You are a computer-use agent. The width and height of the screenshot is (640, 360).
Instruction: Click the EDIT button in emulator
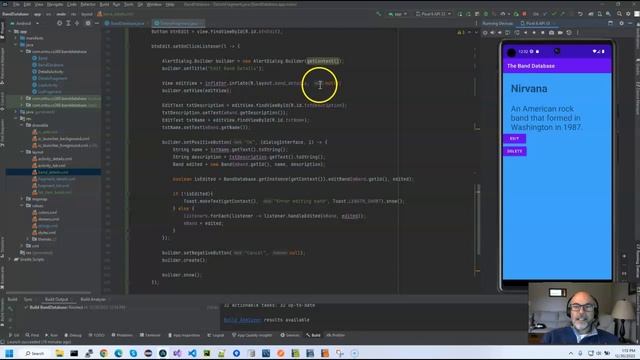514,139
